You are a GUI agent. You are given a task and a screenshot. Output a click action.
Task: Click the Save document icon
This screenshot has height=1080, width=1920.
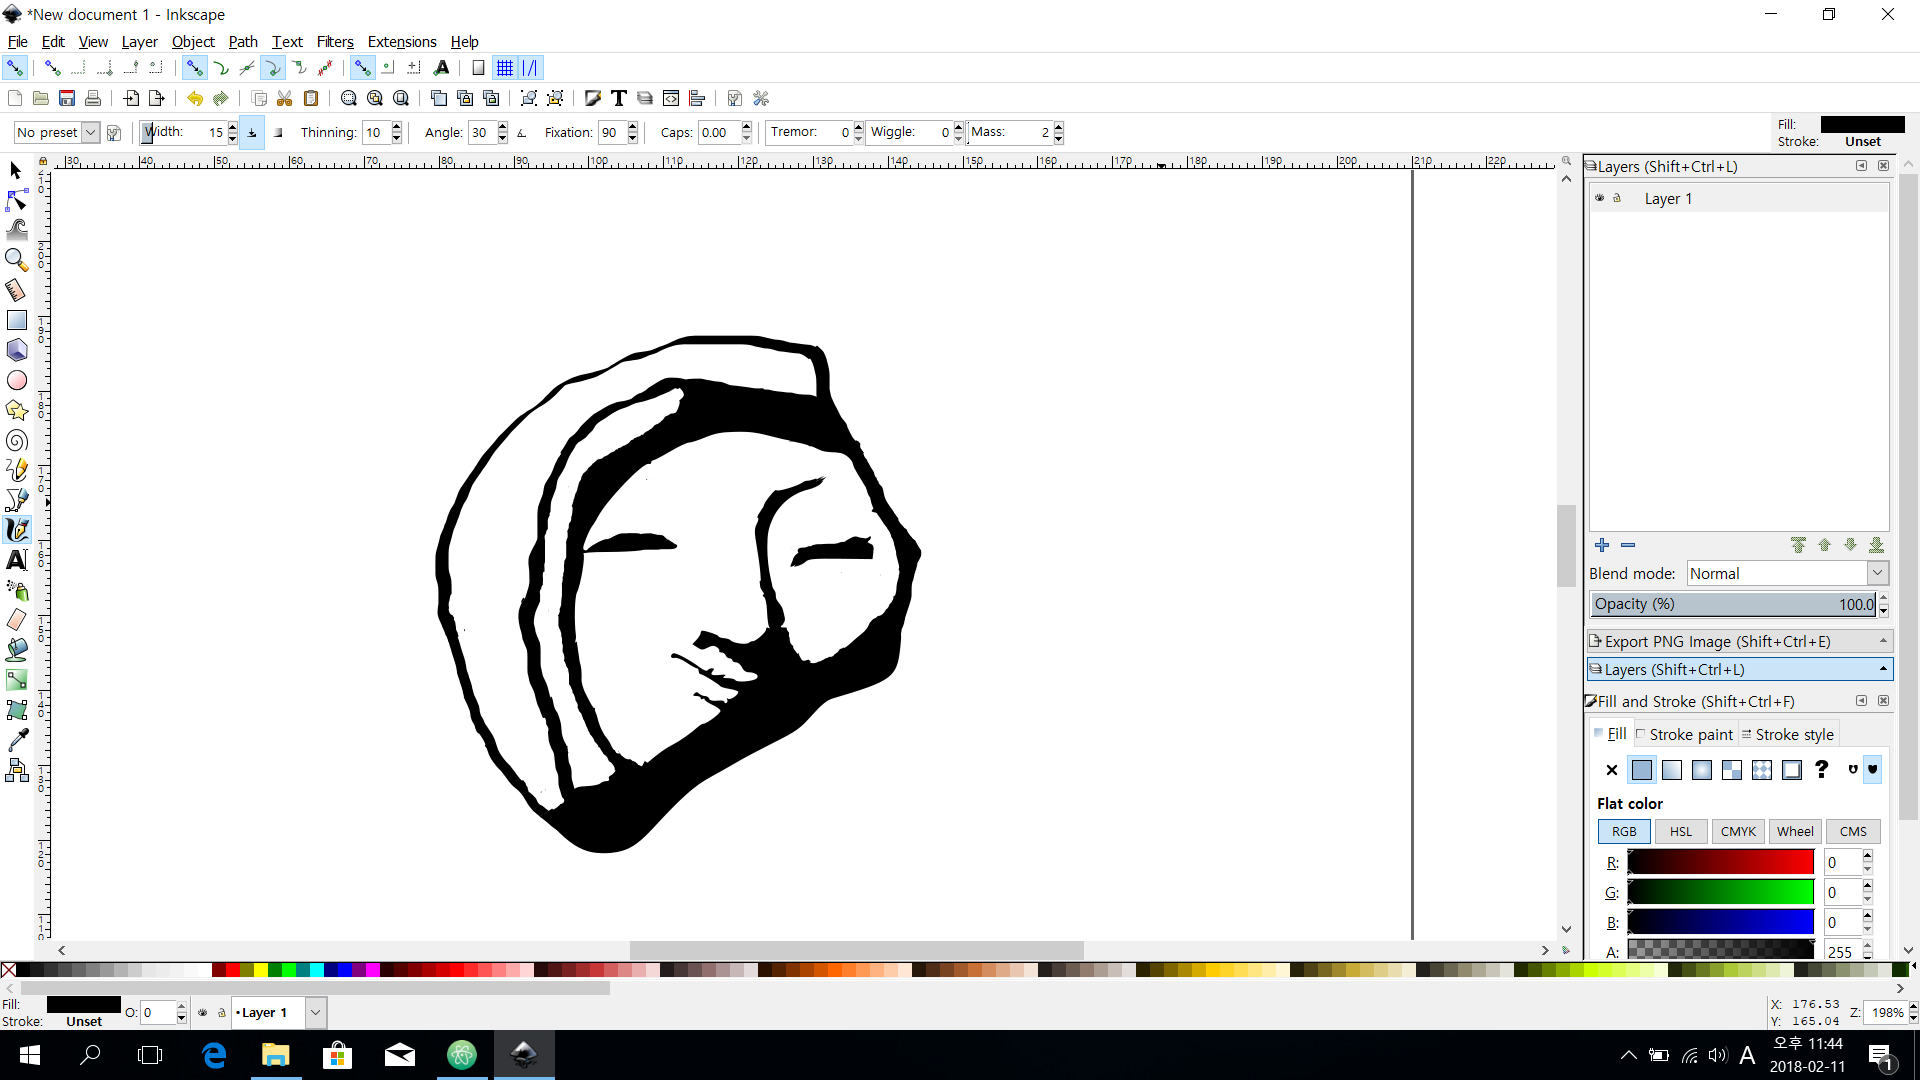click(x=67, y=98)
